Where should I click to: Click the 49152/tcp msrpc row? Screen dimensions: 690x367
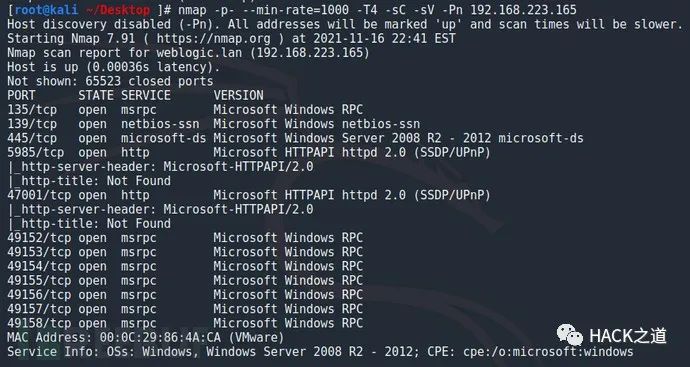pos(185,238)
